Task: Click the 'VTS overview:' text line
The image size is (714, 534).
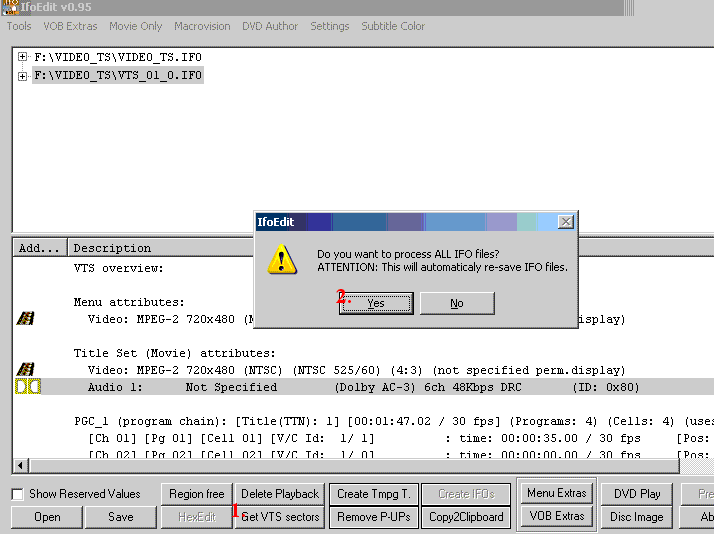Action: point(118,268)
